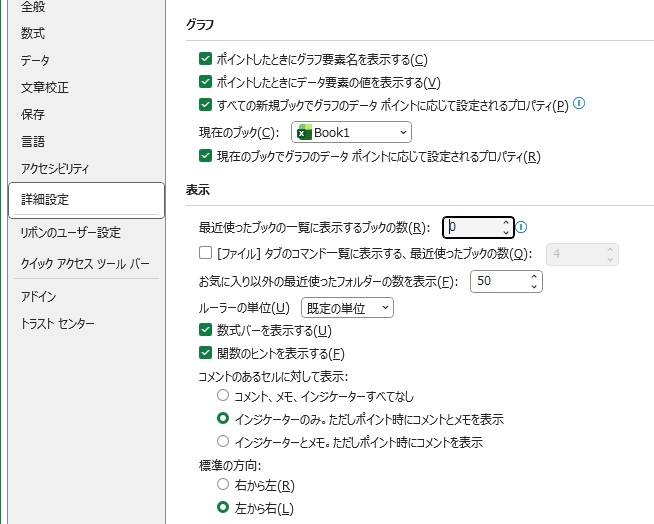Screen dimensions: 654x524
Task: Open アクセシビリティ options category
Action: click(55, 169)
